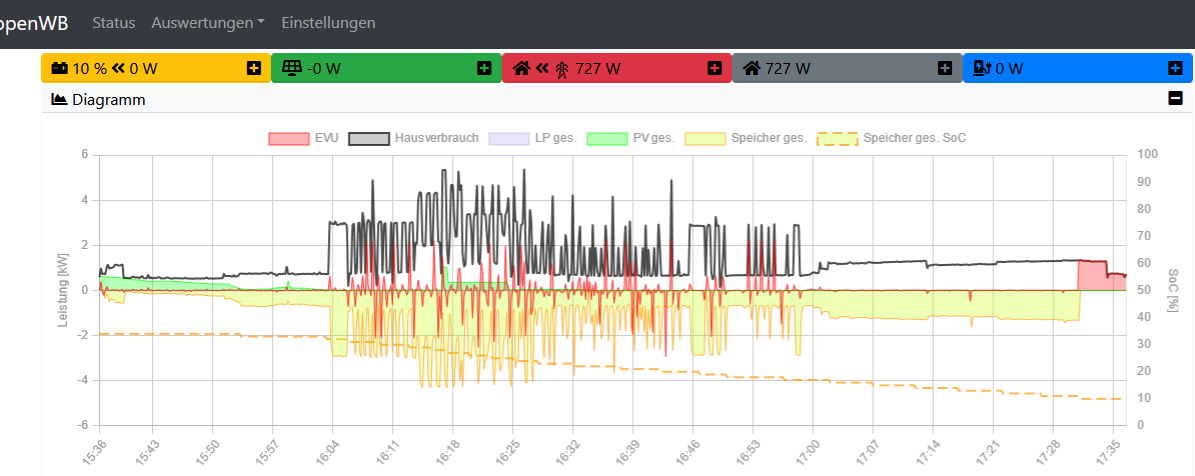
Task: Click the openWB brand logo
Action: coord(34,22)
